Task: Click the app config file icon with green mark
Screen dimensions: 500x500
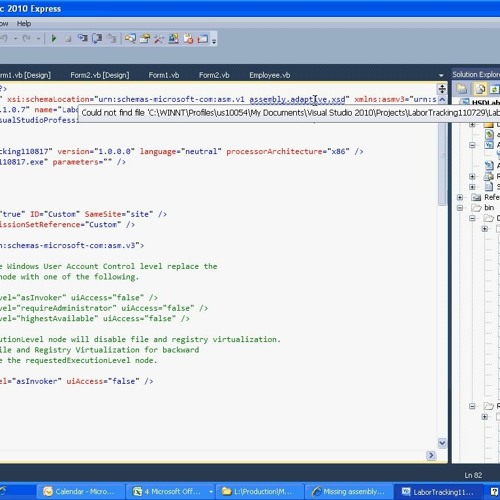Action: (489, 135)
